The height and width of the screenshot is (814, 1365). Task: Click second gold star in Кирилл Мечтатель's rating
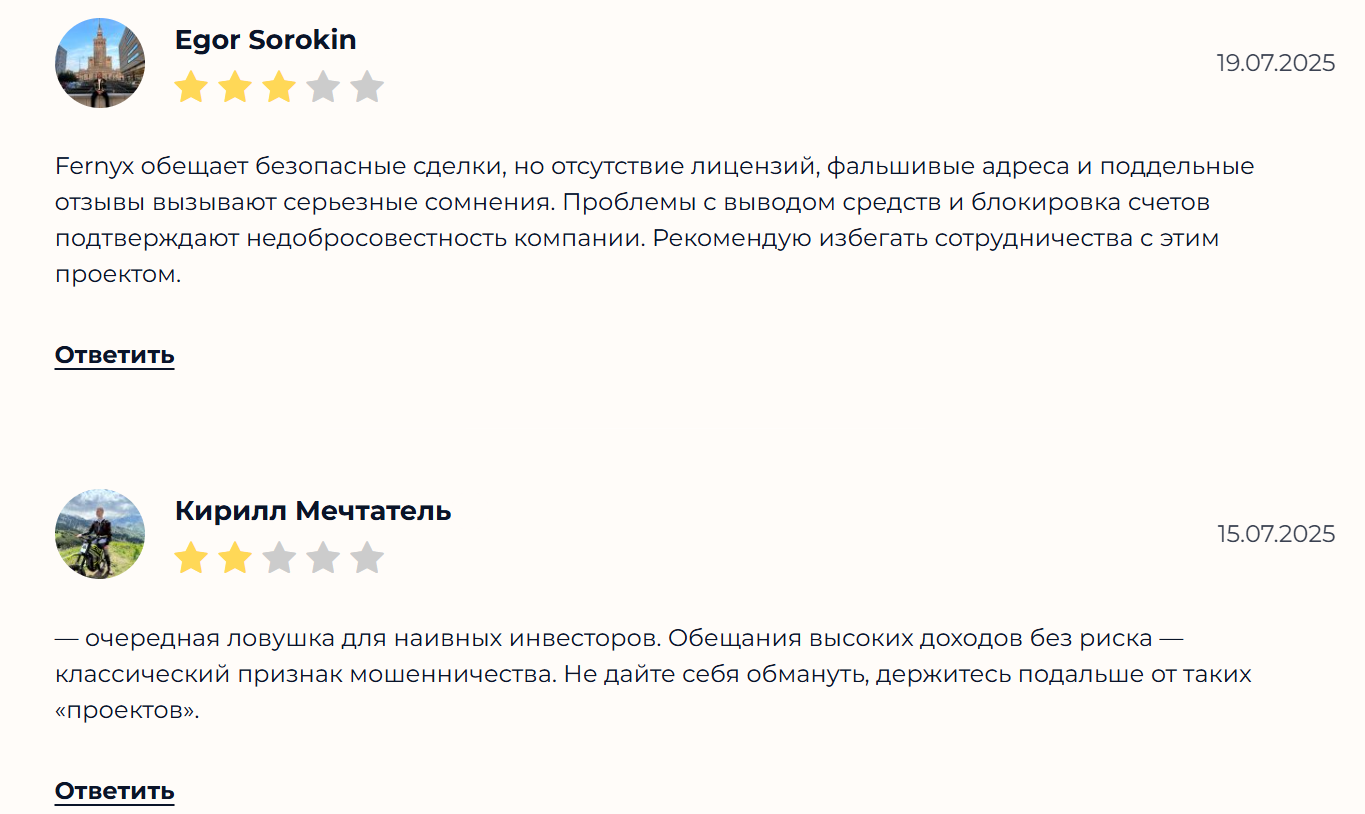click(235, 558)
